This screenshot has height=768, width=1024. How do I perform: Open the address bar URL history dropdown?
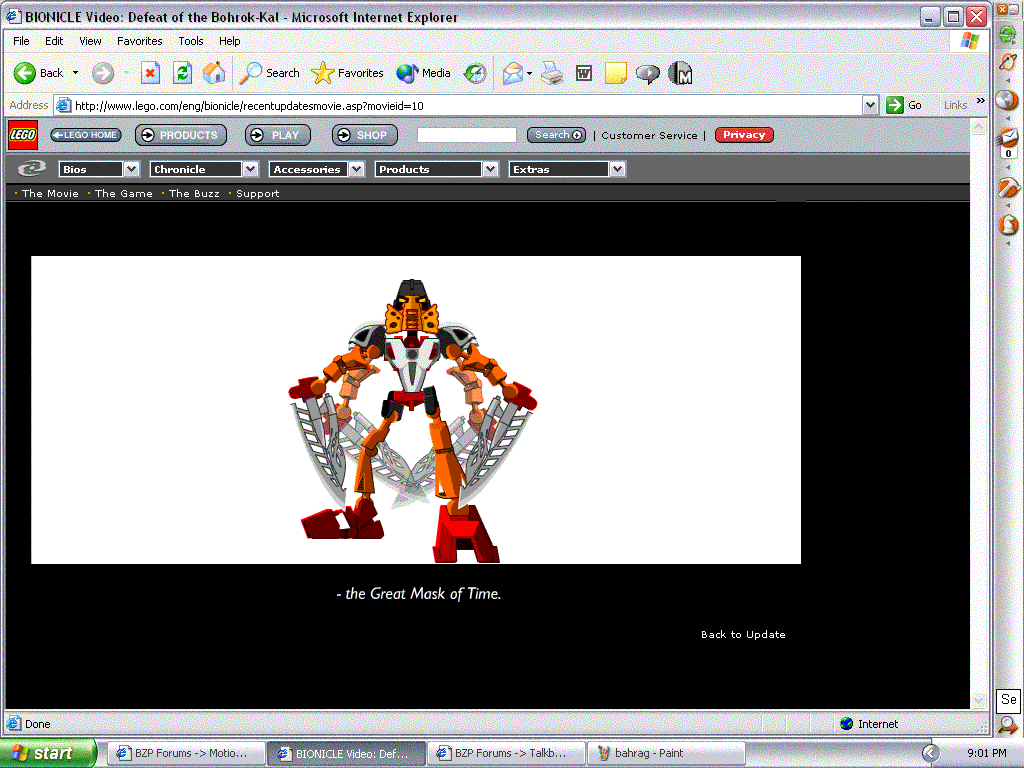(x=869, y=105)
